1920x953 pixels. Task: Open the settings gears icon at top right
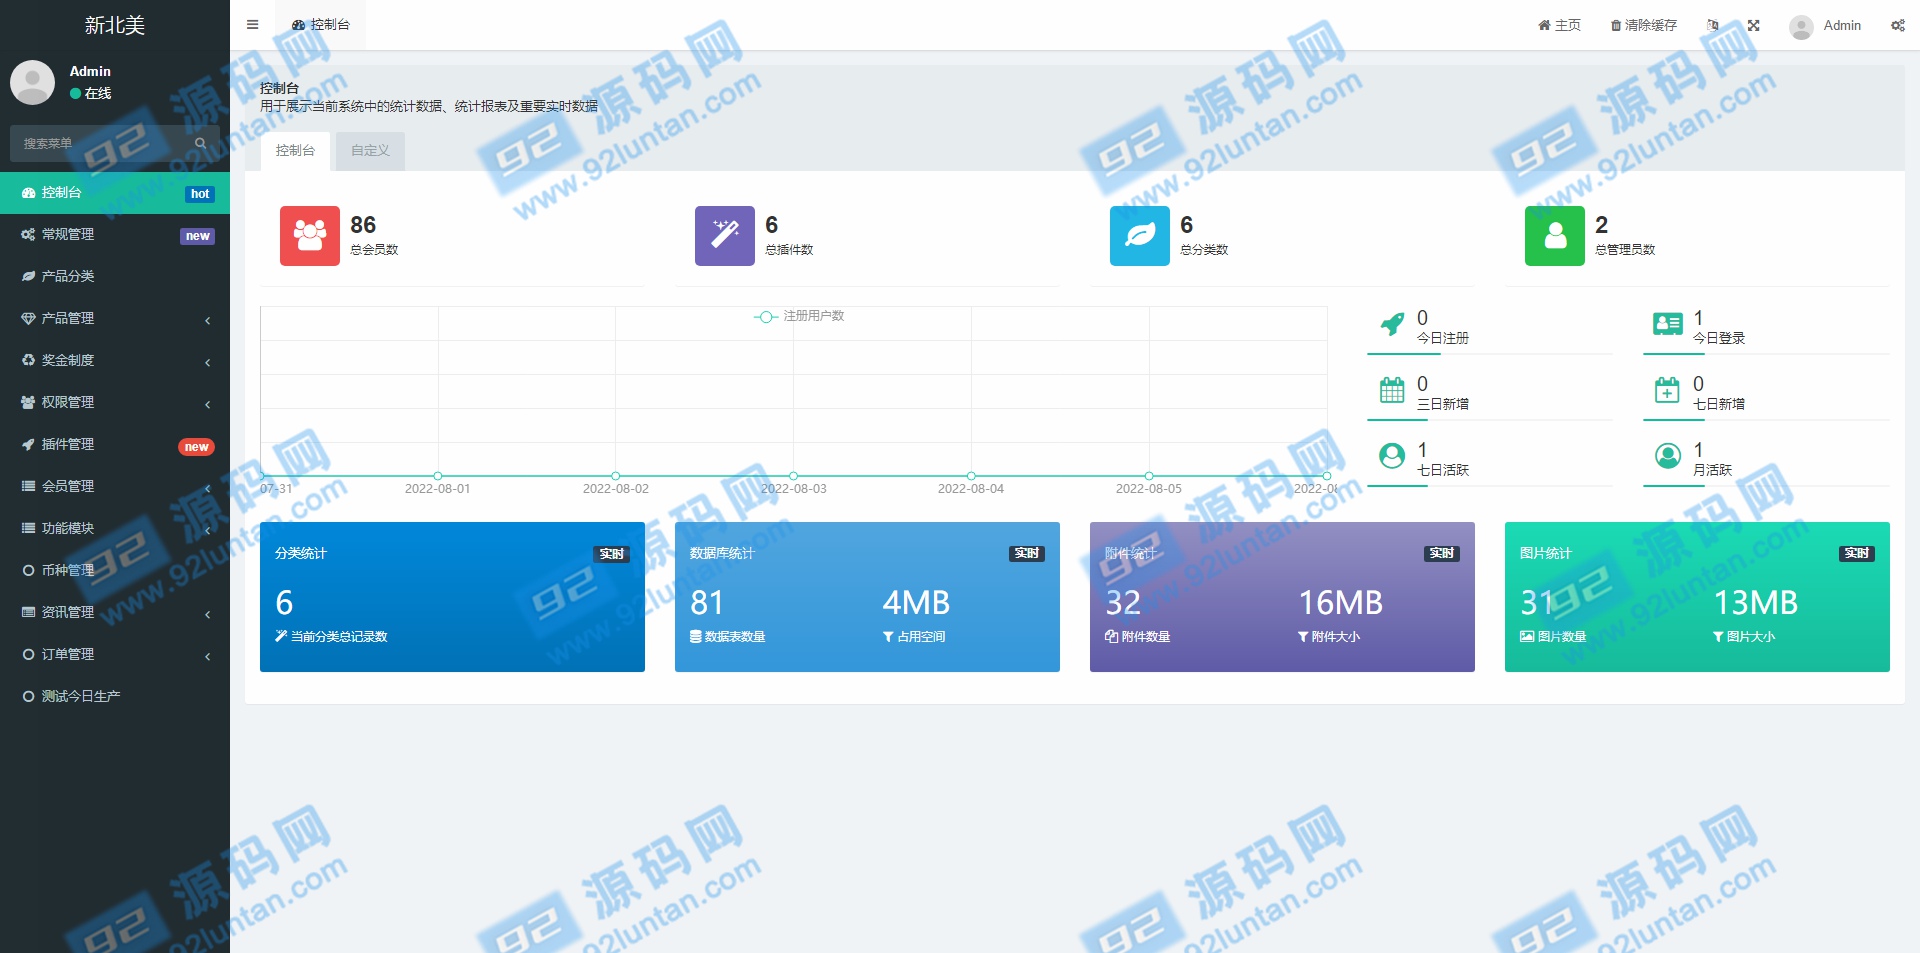[x=1897, y=25]
